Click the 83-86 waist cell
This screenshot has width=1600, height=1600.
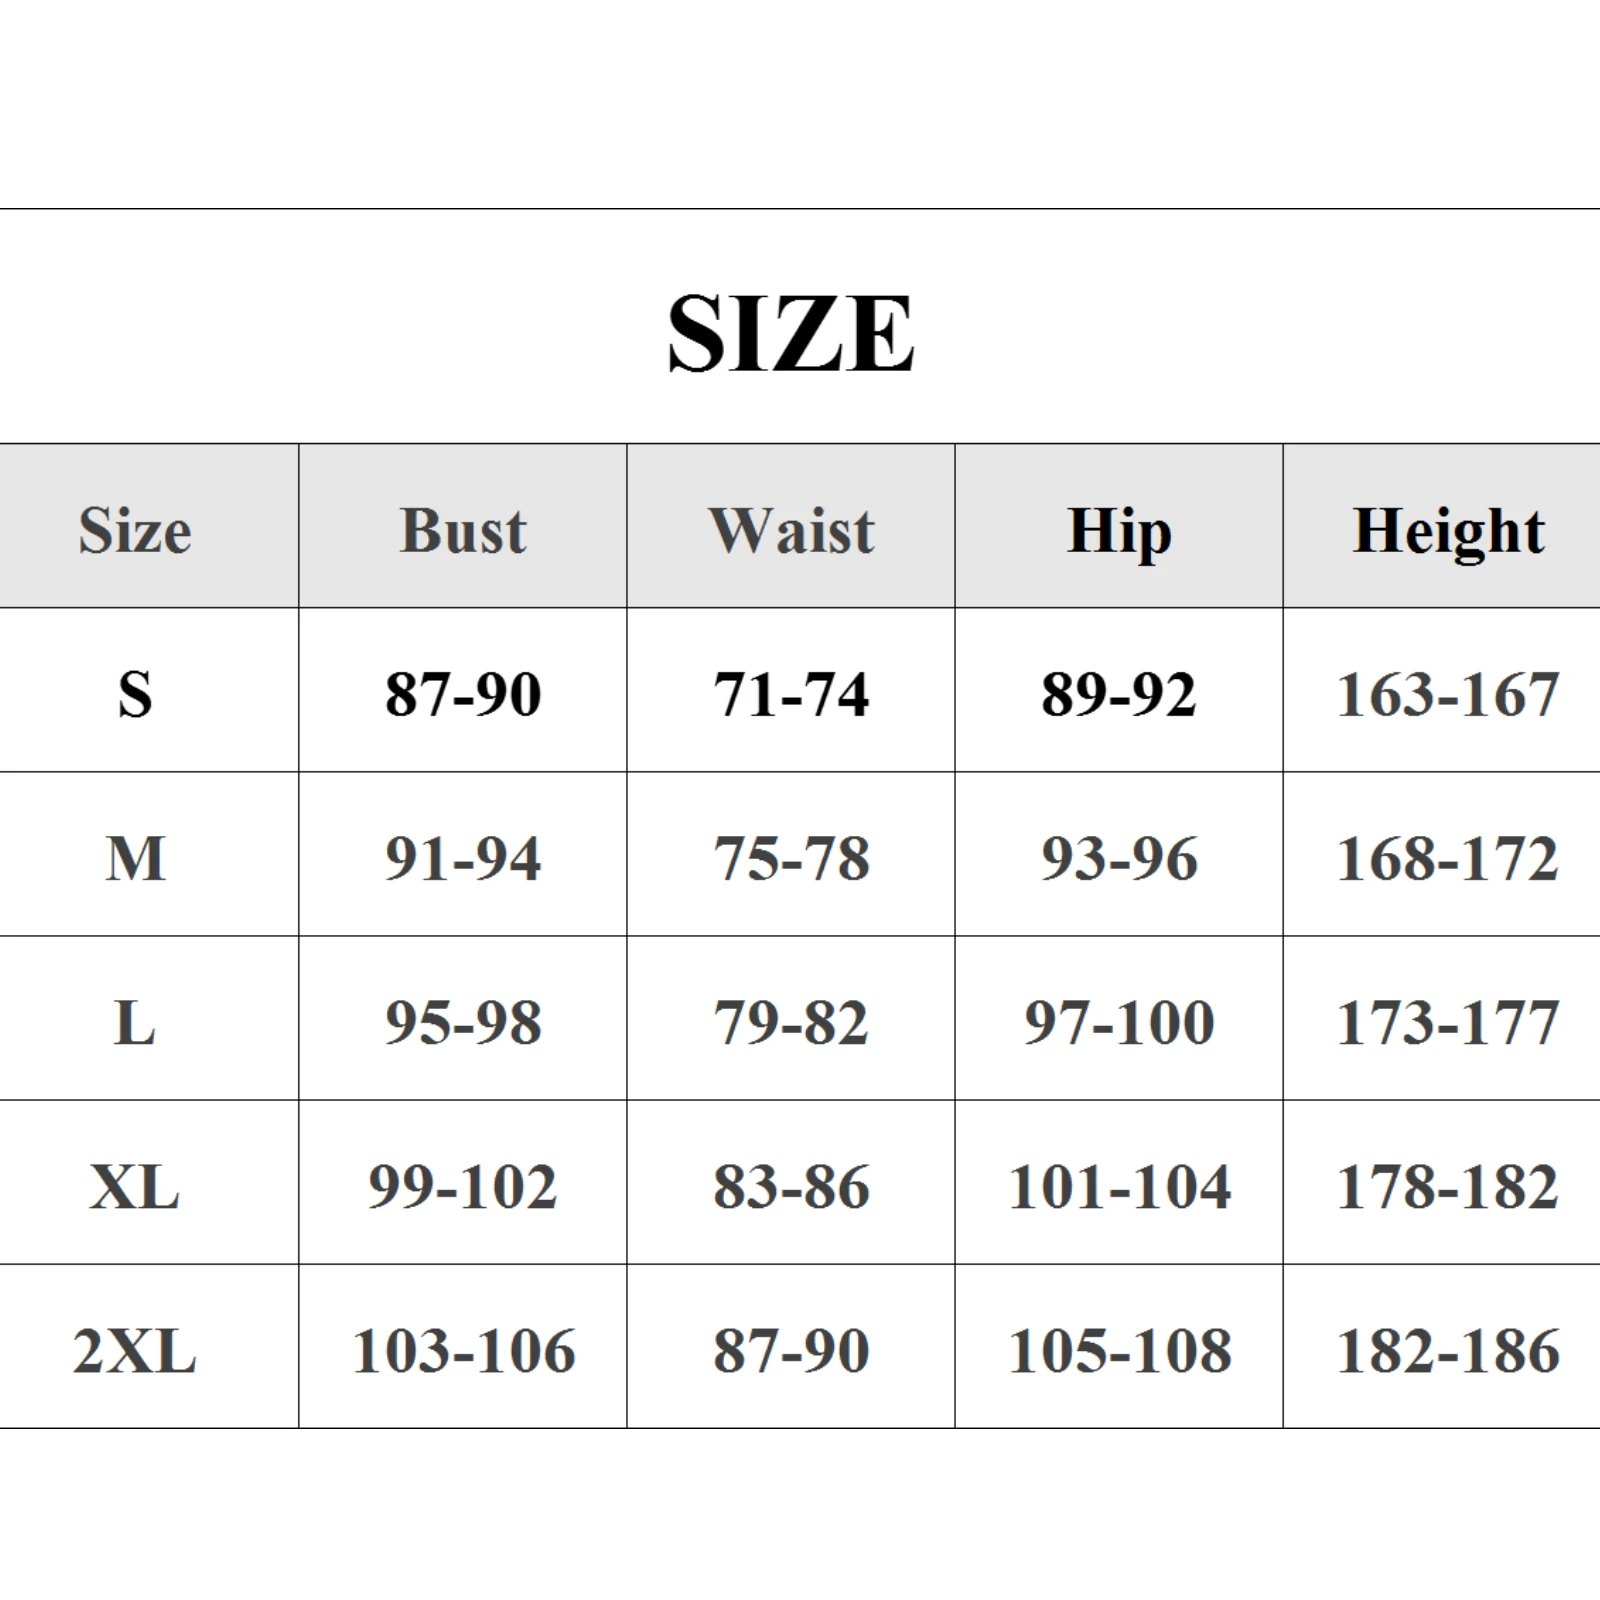(x=791, y=1187)
